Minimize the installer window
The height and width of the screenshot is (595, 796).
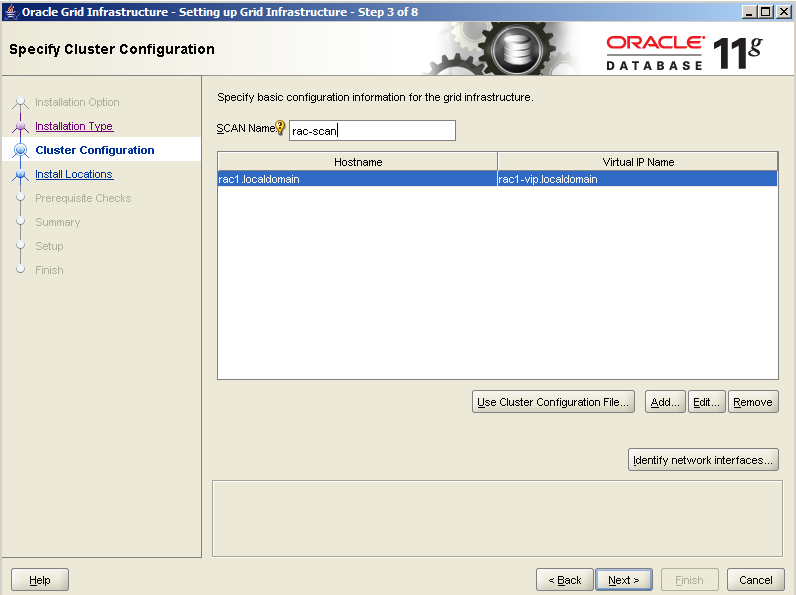click(749, 11)
